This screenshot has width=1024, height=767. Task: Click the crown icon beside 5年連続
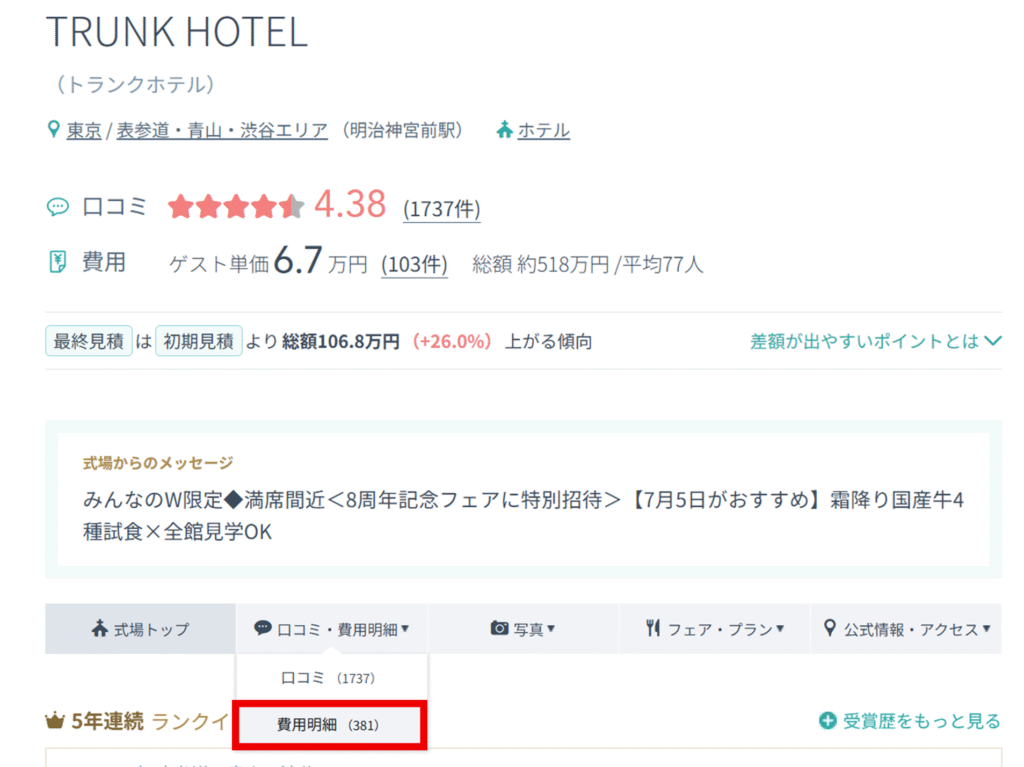pyautogui.click(x=55, y=721)
